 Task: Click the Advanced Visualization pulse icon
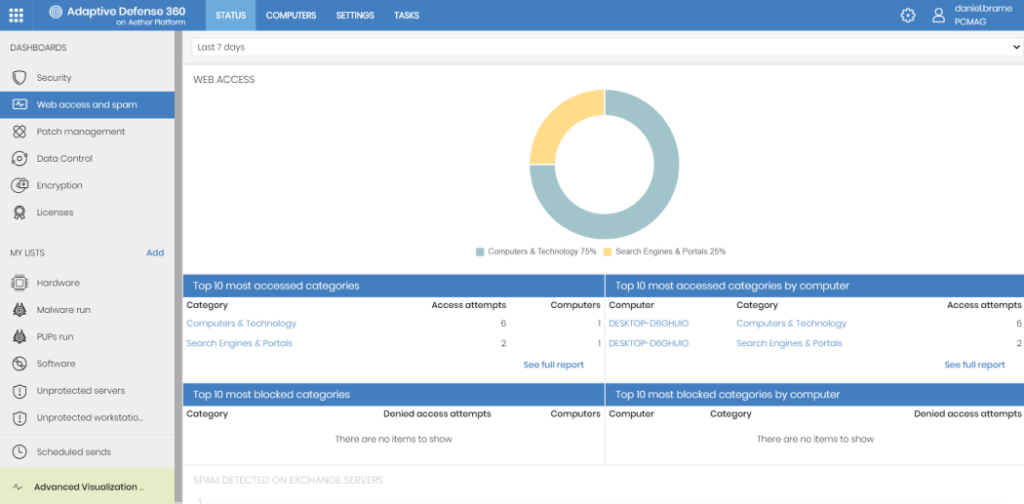(18, 487)
